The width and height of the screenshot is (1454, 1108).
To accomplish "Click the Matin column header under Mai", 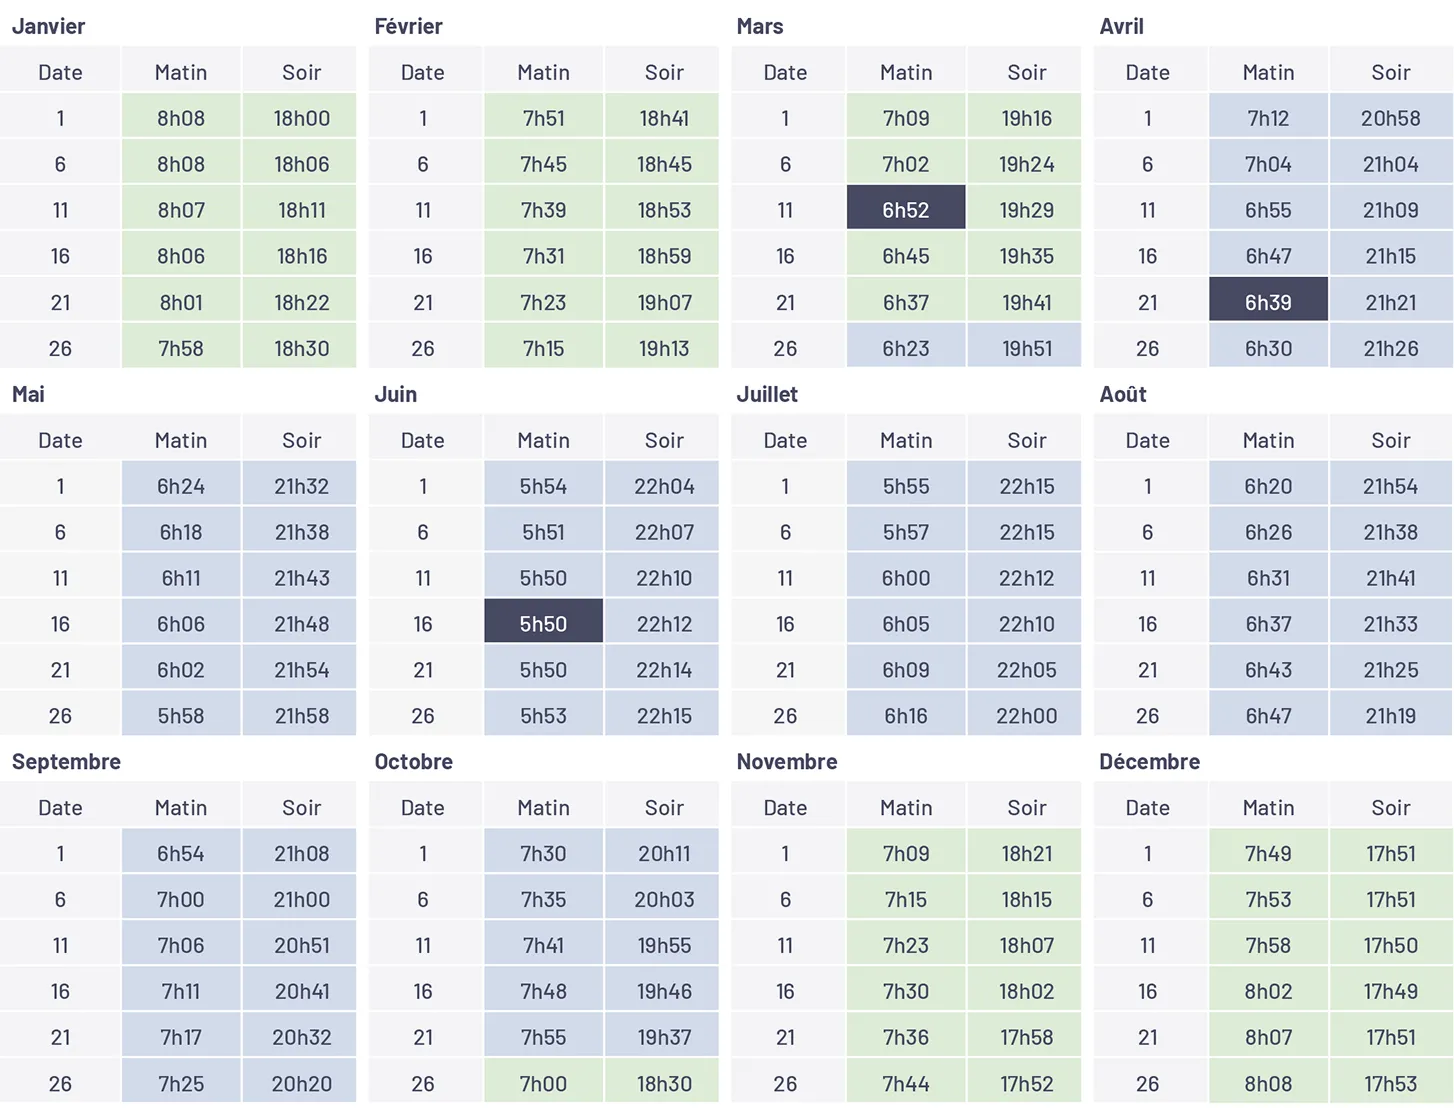I will pyautogui.click(x=181, y=440).
